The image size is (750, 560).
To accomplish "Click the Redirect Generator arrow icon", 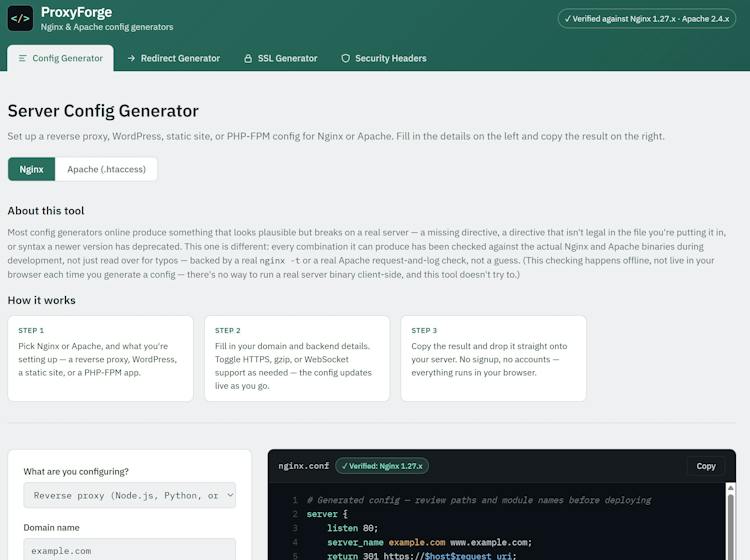I will (131, 58).
